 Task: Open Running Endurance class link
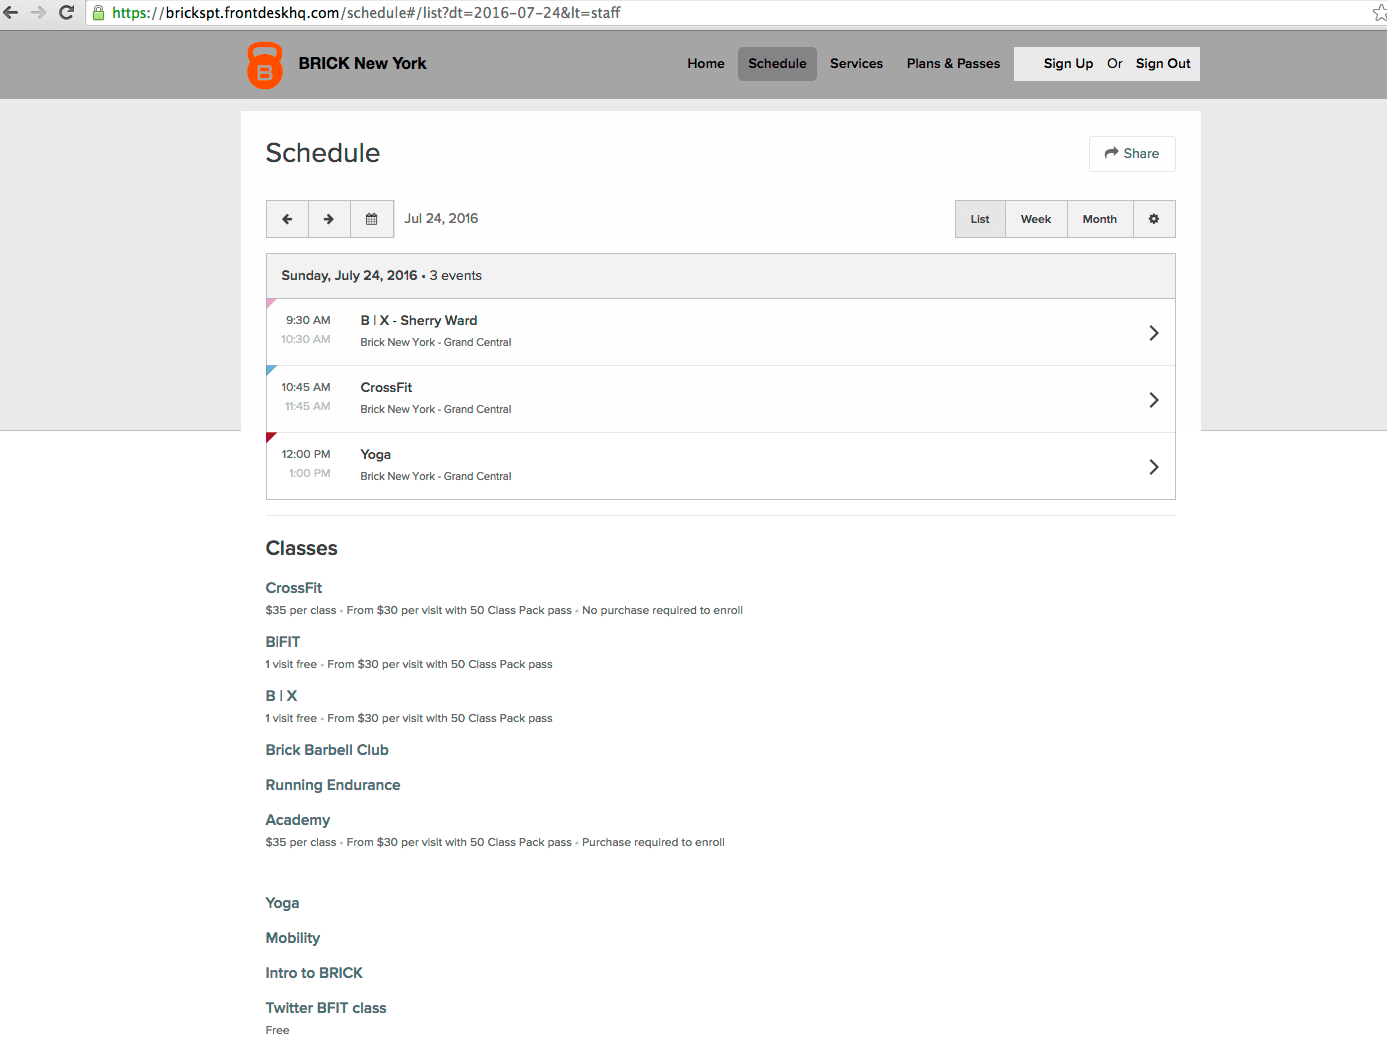pos(333,785)
